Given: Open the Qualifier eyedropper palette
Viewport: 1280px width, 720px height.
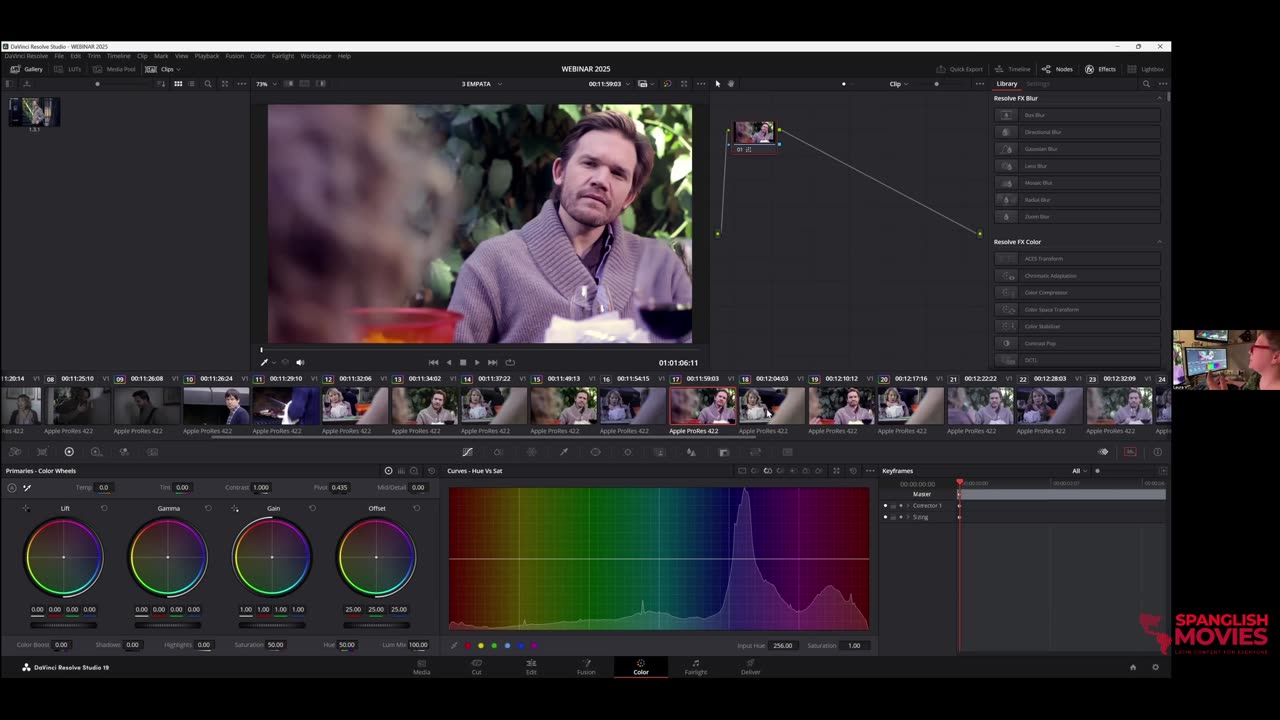Looking at the screenshot, I should coord(563,452).
